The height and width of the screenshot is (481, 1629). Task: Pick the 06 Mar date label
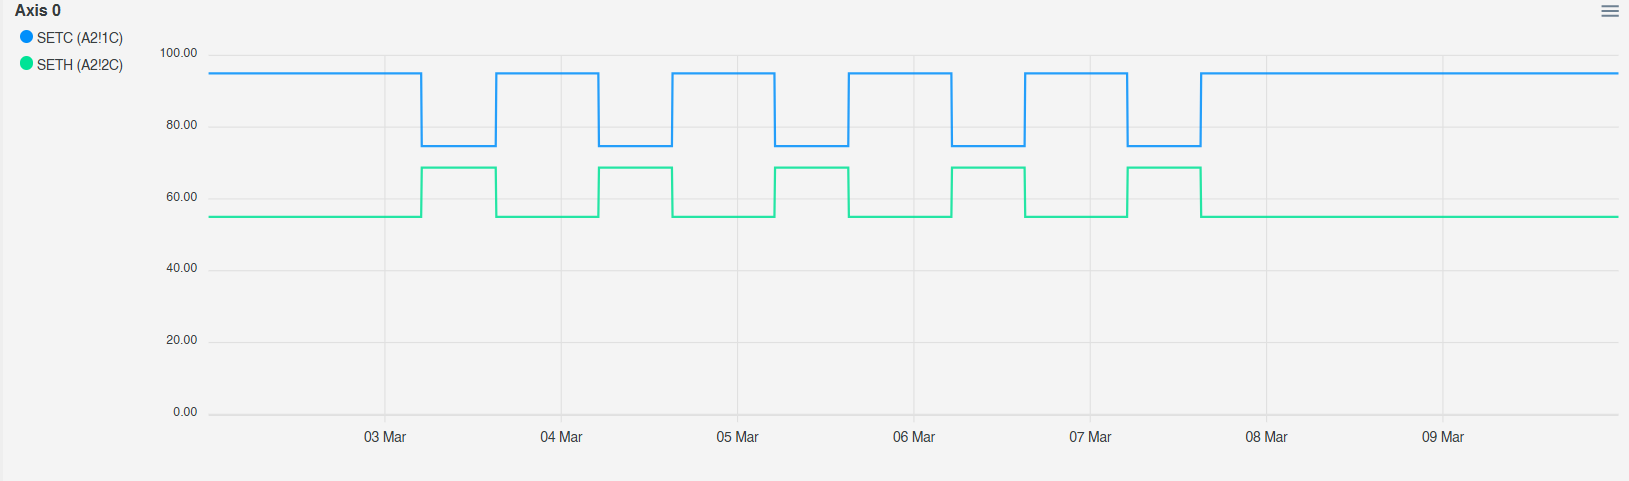pos(914,437)
